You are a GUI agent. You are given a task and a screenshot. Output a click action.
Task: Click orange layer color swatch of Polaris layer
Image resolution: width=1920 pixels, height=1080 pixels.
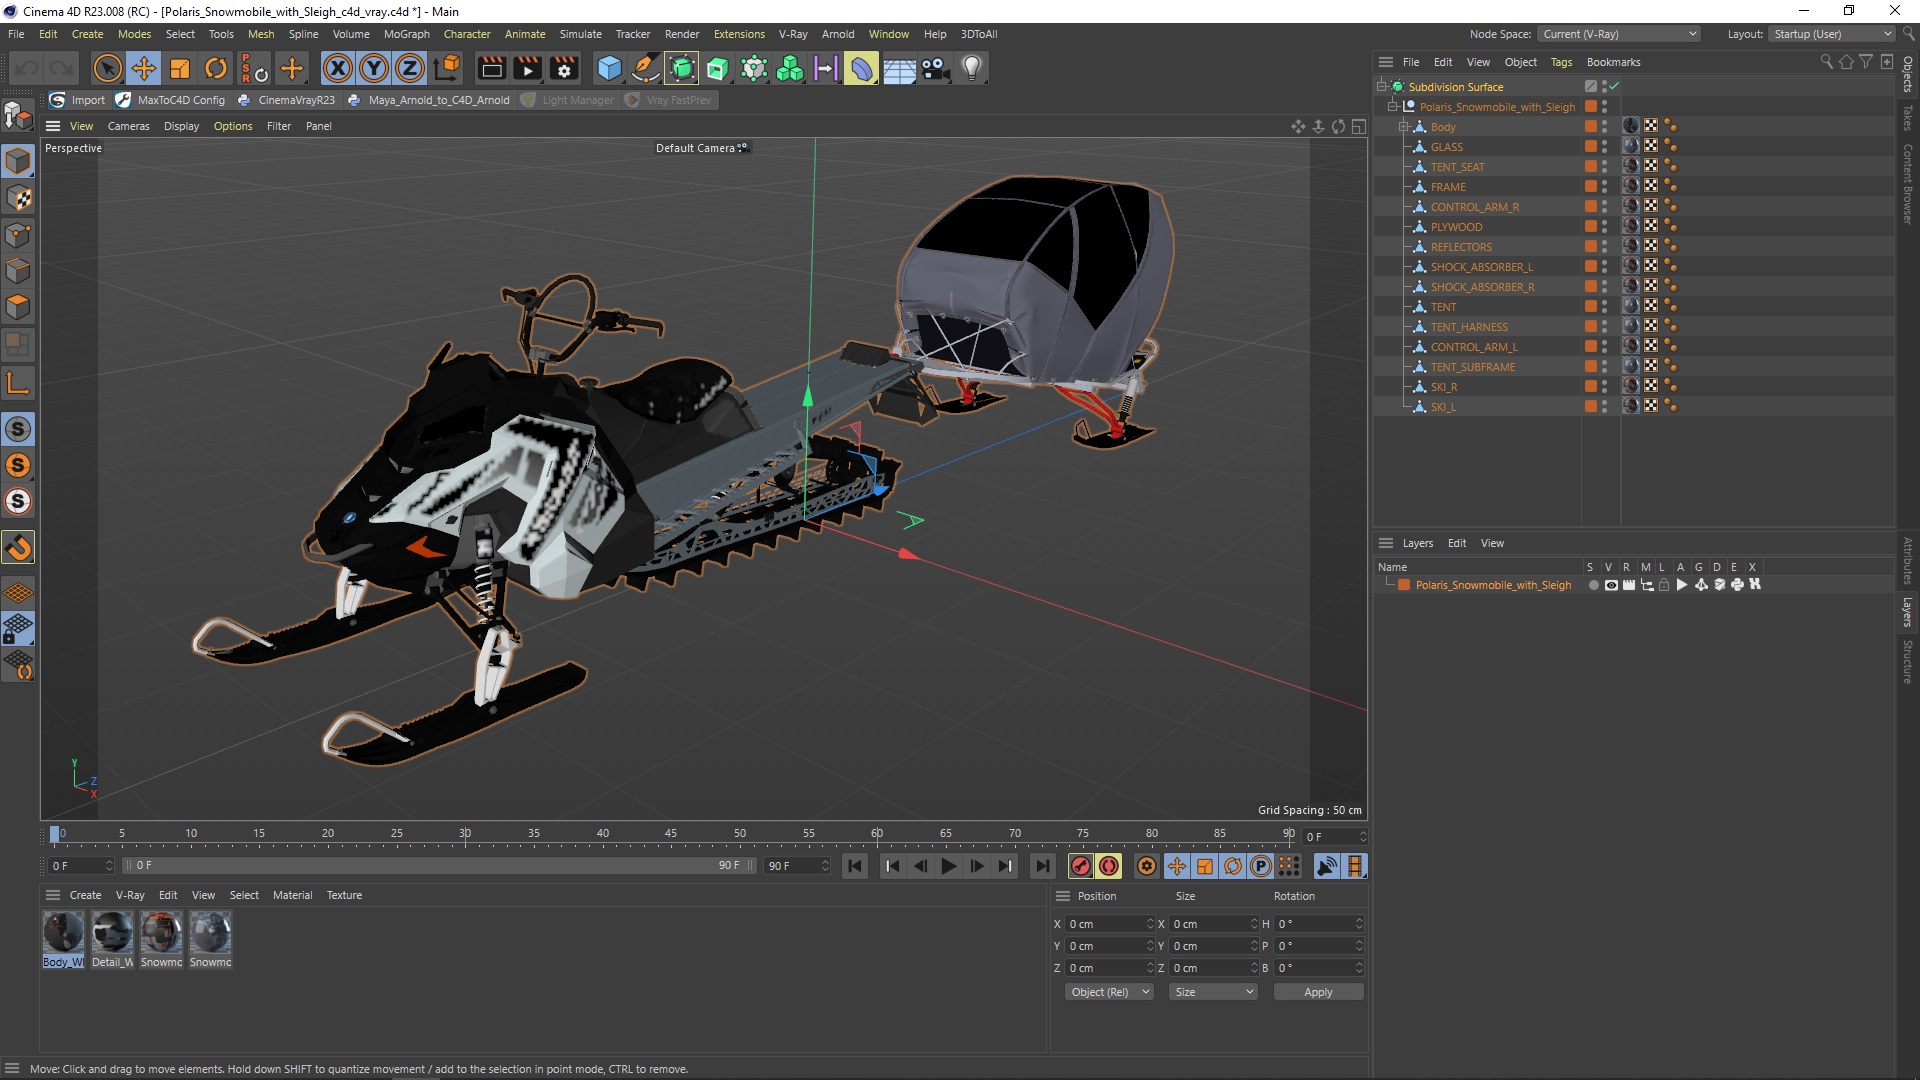tap(1404, 585)
